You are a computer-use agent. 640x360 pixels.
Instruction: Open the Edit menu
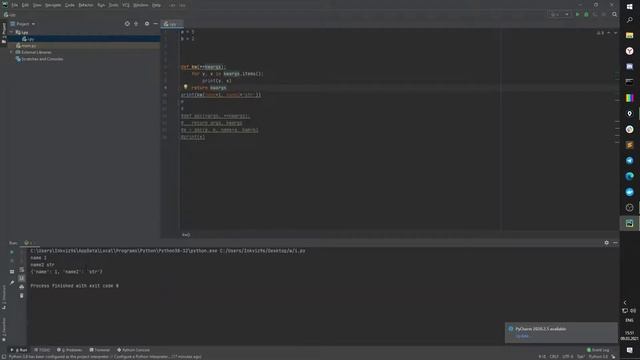coord(25,5)
